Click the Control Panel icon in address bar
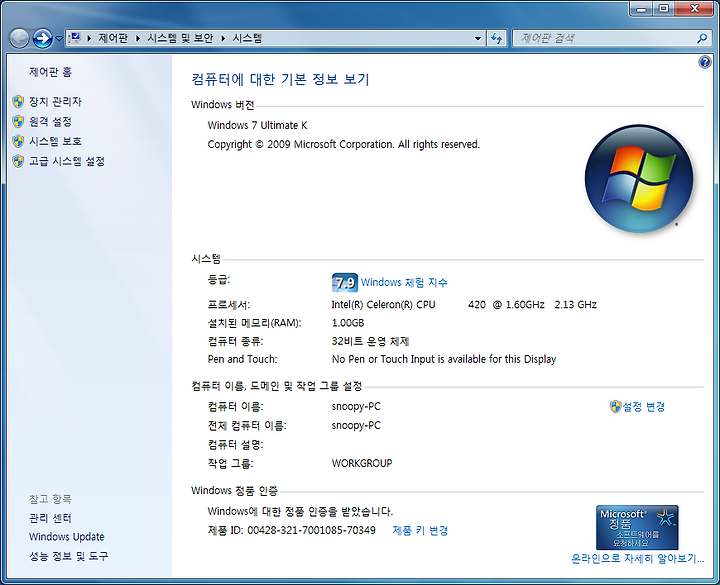The width and height of the screenshot is (720, 585). [x=75, y=38]
